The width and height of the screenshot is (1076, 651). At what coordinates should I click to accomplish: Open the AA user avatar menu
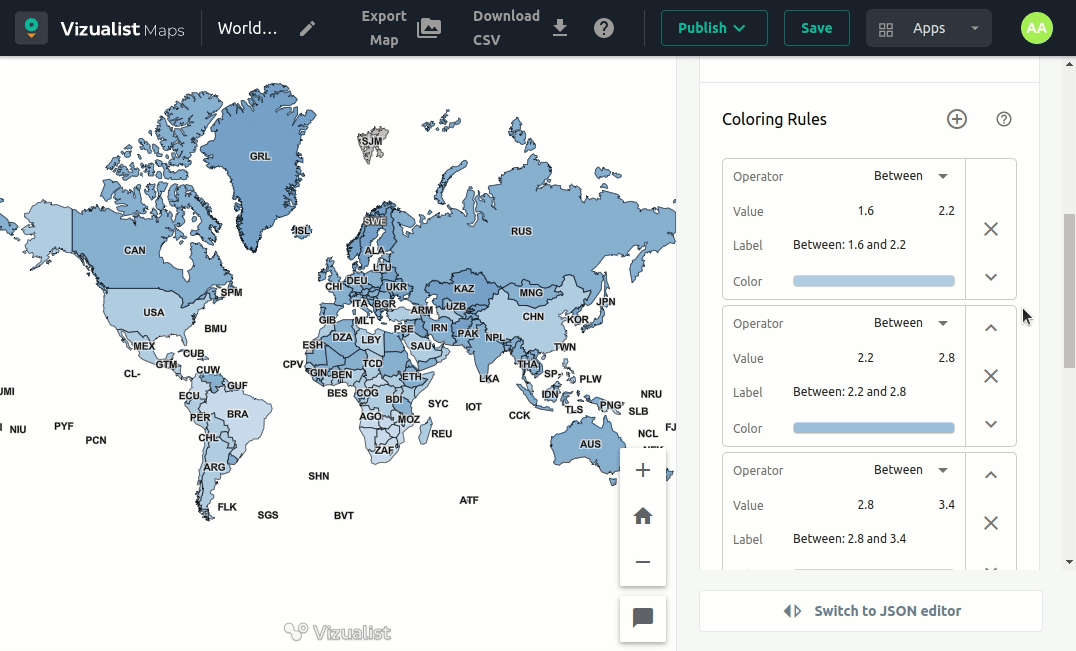point(1037,28)
